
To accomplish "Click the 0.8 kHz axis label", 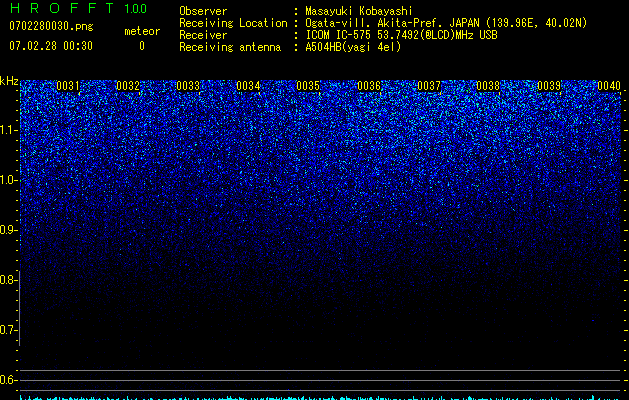I will coord(9,280).
